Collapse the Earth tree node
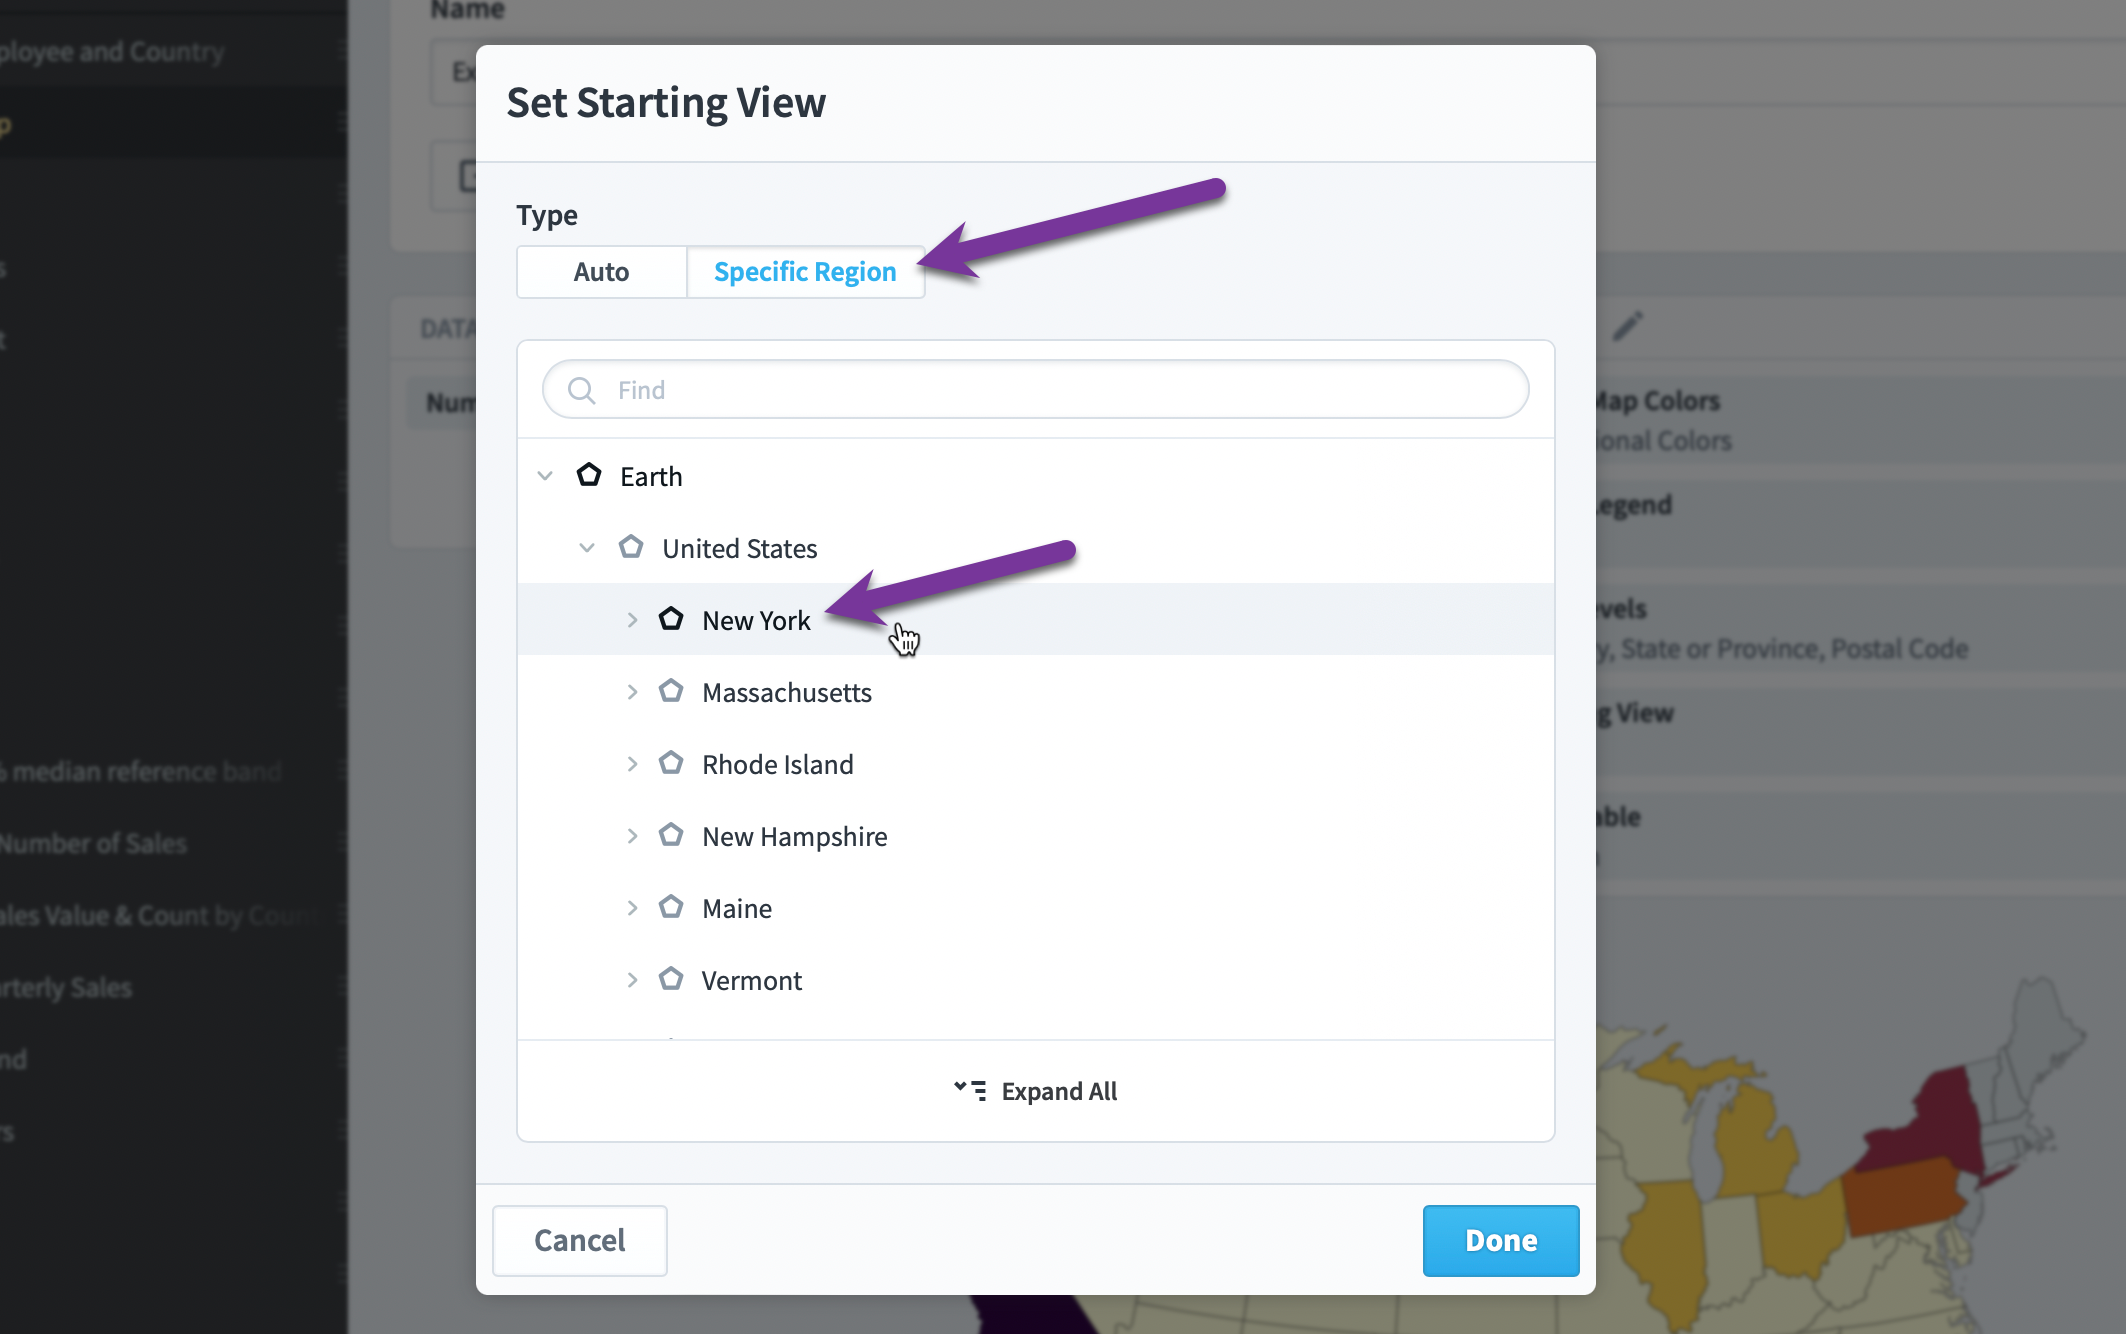2126x1334 pixels. (545, 476)
